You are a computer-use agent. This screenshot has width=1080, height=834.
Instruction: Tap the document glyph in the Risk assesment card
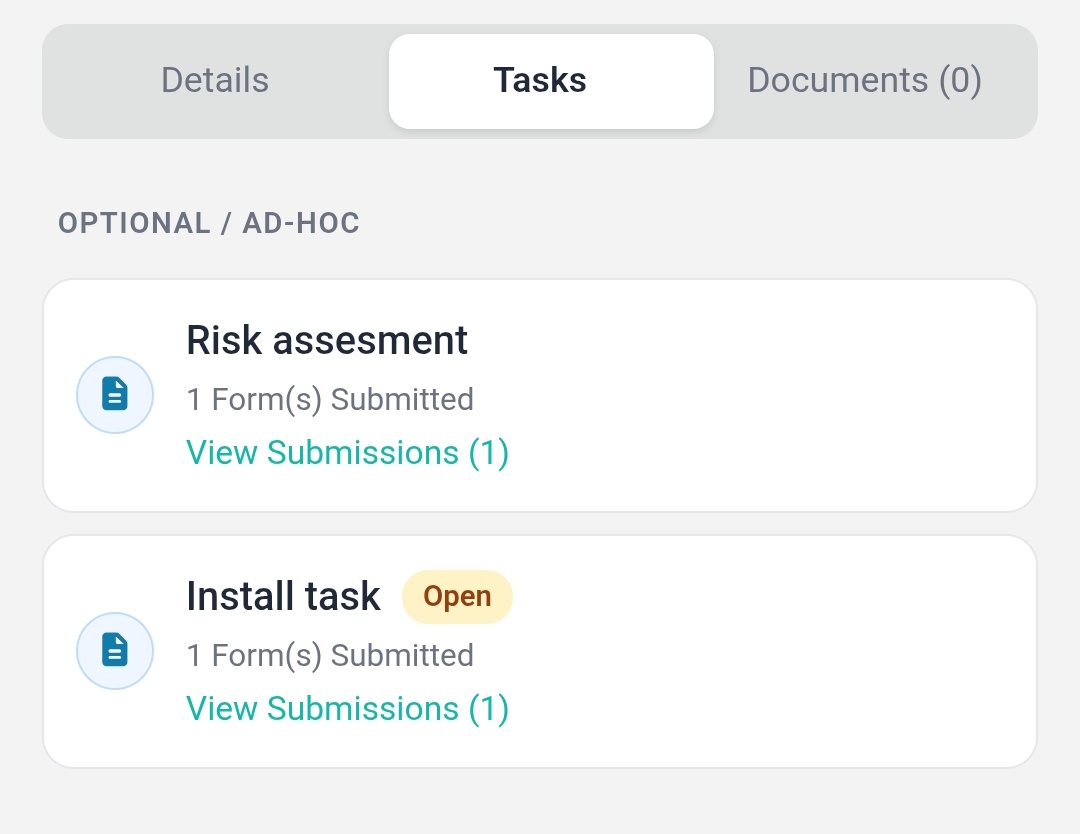tap(115, 394)
